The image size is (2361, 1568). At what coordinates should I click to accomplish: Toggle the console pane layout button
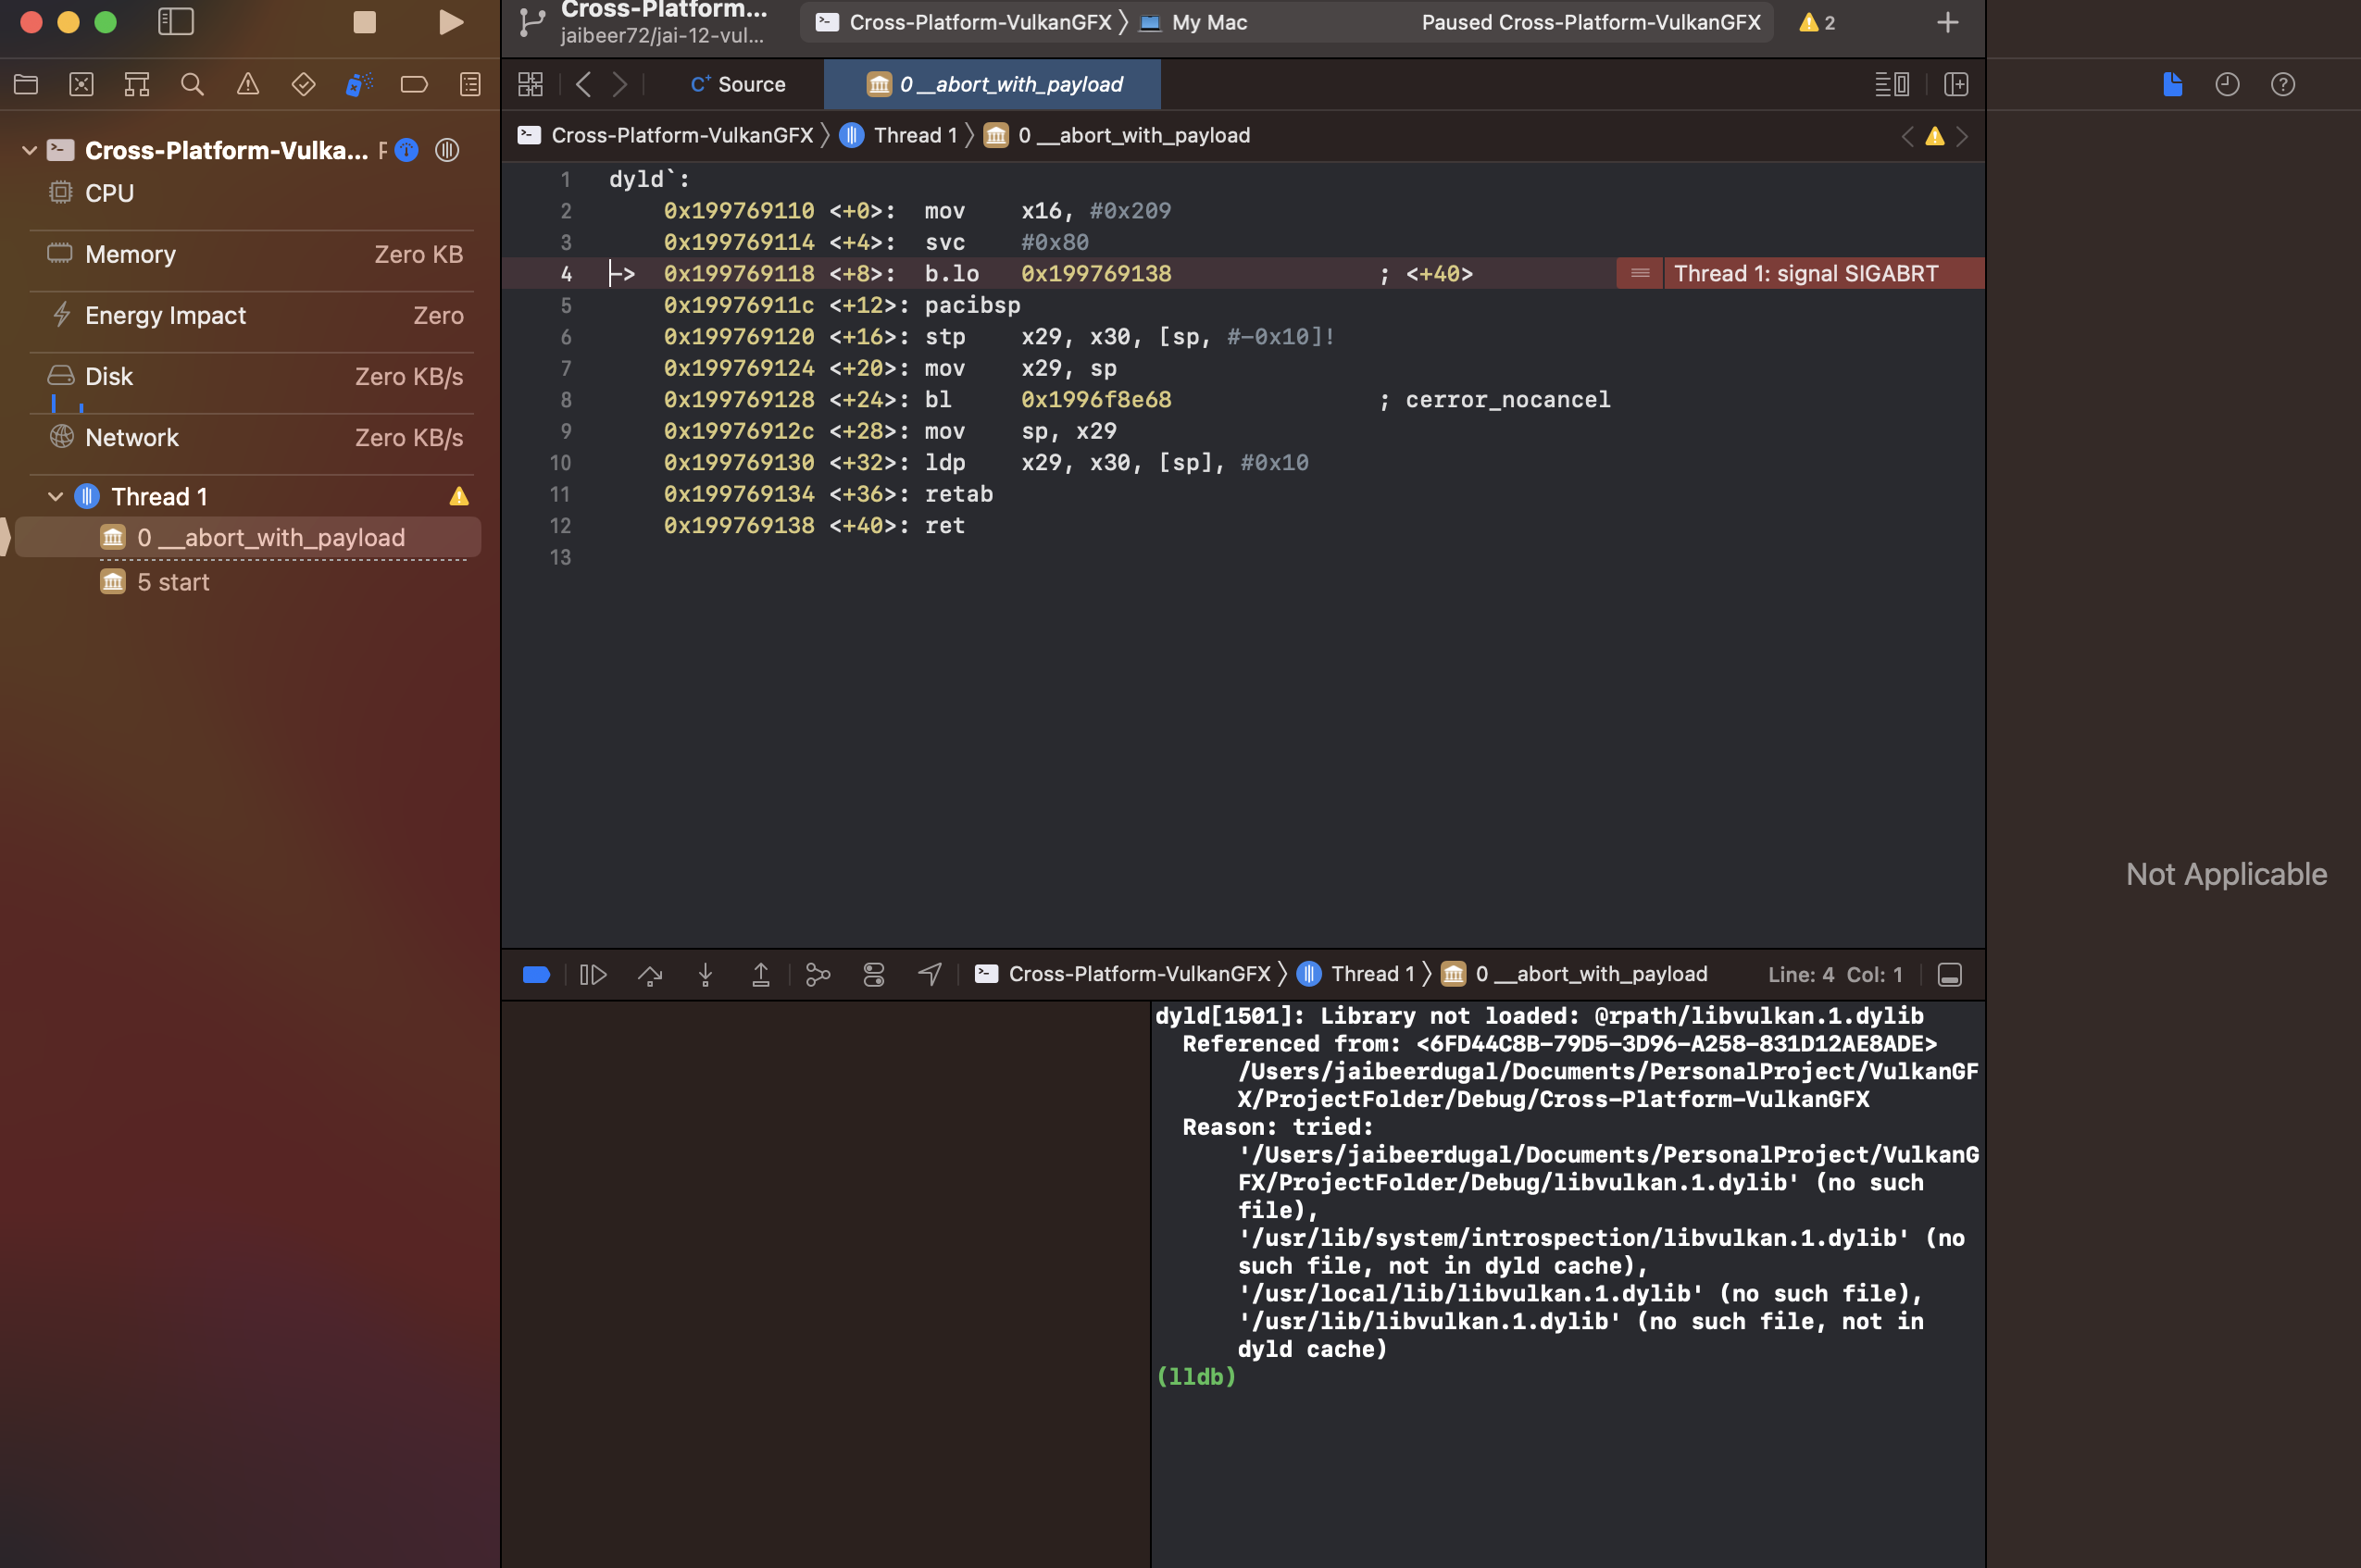pyautogui.click(x=1949, y=974)
